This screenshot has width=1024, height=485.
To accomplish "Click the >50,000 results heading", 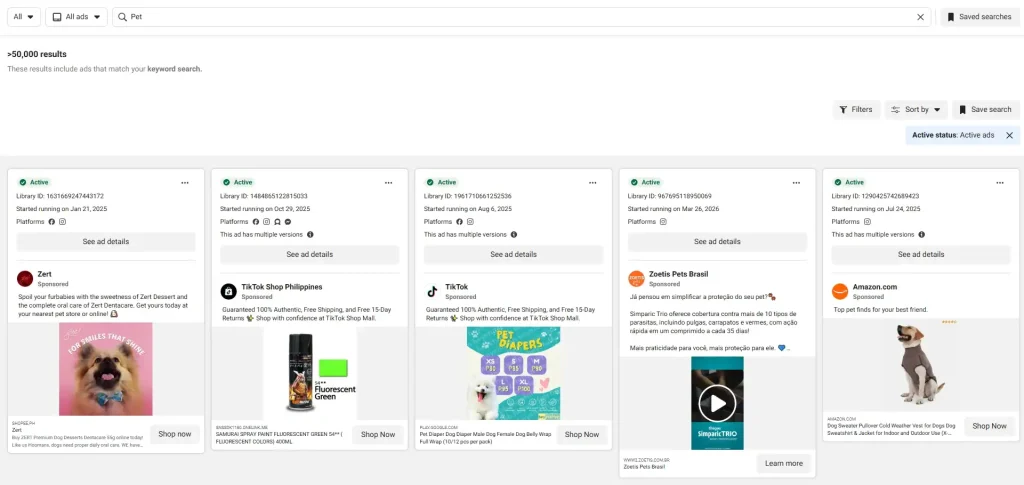I will coord(37,54).
